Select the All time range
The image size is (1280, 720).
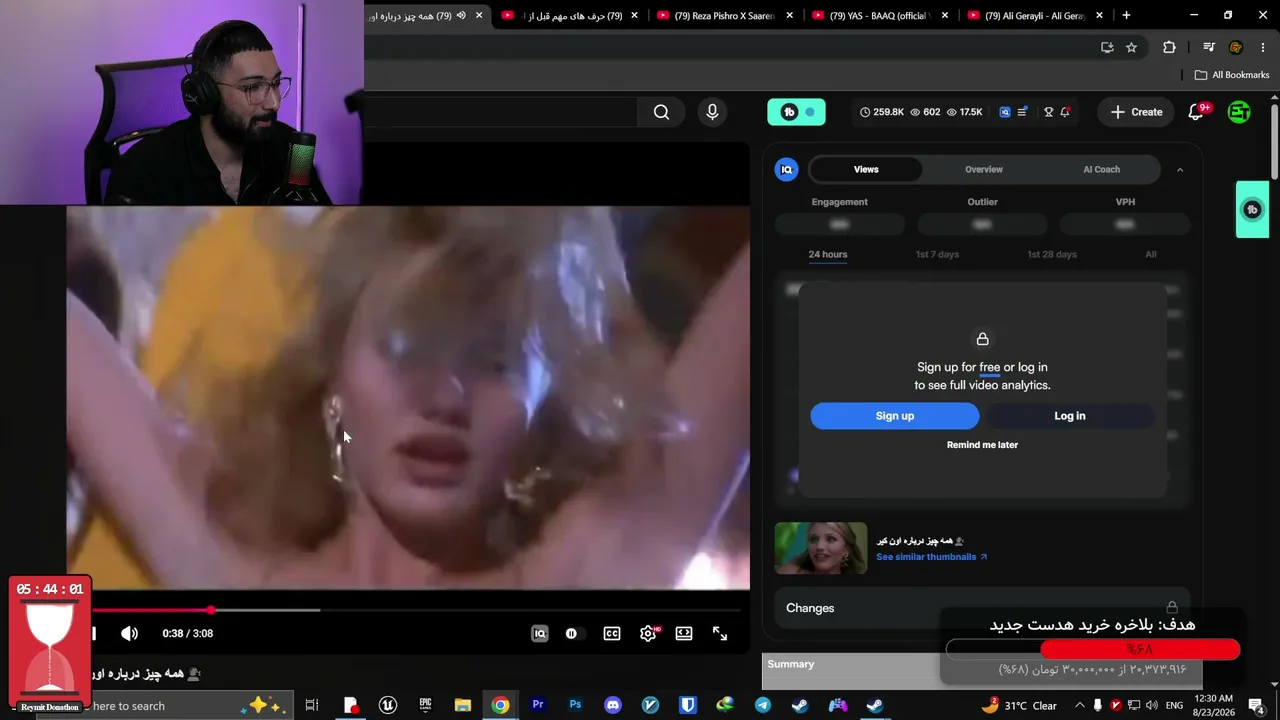pyautogui.click(x=1151, y=254)
